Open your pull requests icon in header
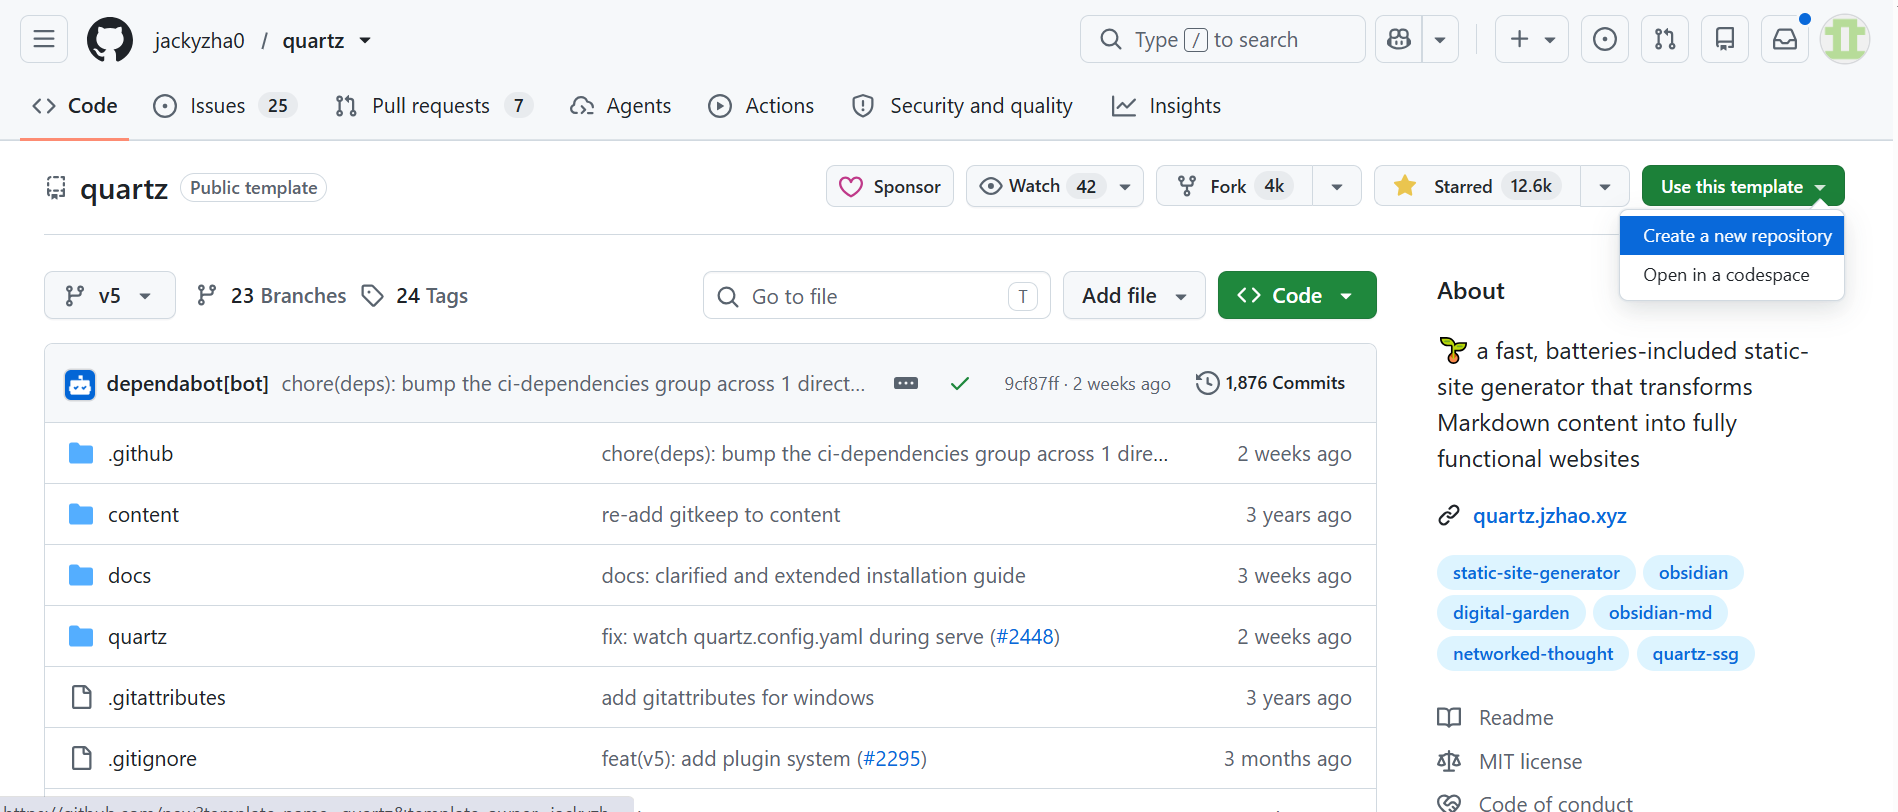 pyautogui.click(x=1665, y=39)
